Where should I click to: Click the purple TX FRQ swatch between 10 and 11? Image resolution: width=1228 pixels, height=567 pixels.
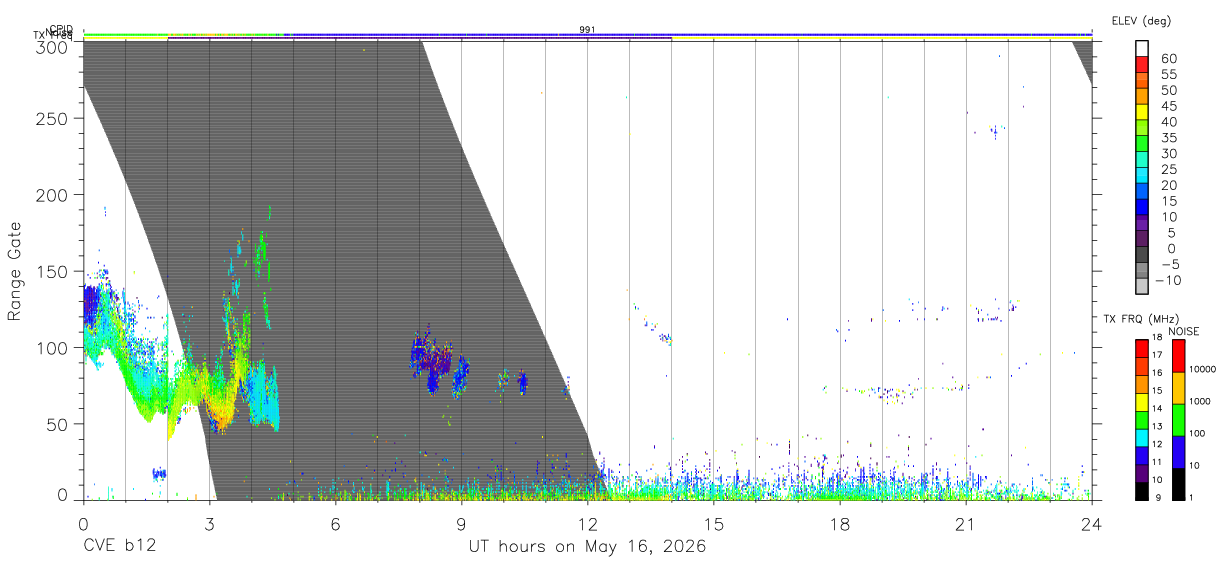[1140, 472]
